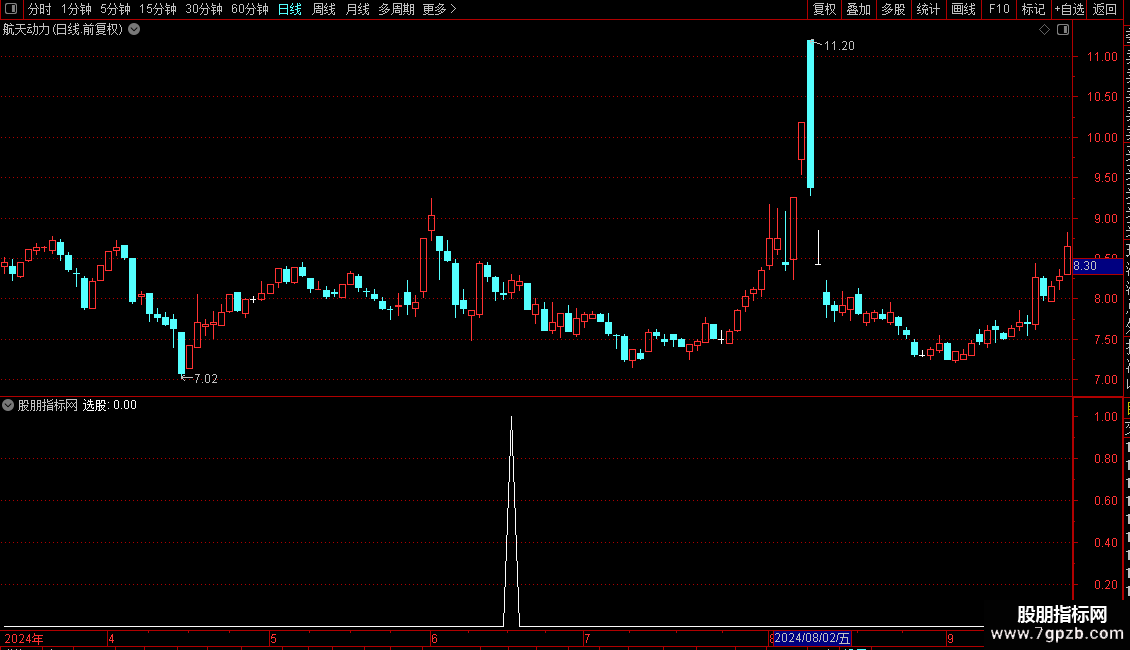
Task: Toggle the 多周期 multi-period view
Action: [396, 9]
